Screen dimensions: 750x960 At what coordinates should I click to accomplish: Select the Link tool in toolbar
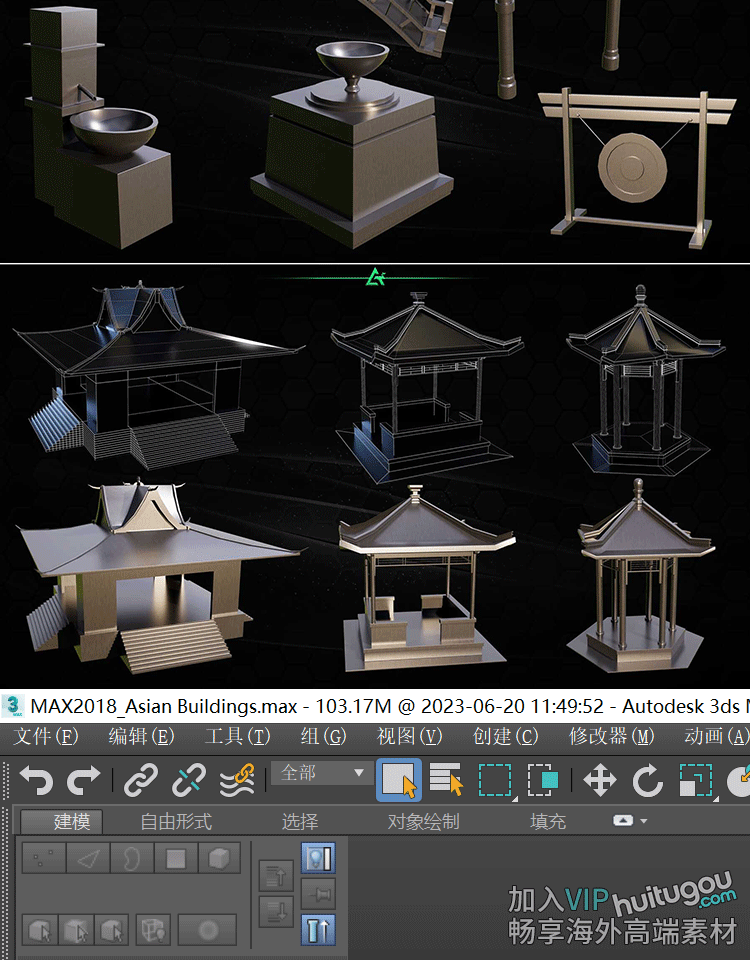coord(141,780)
